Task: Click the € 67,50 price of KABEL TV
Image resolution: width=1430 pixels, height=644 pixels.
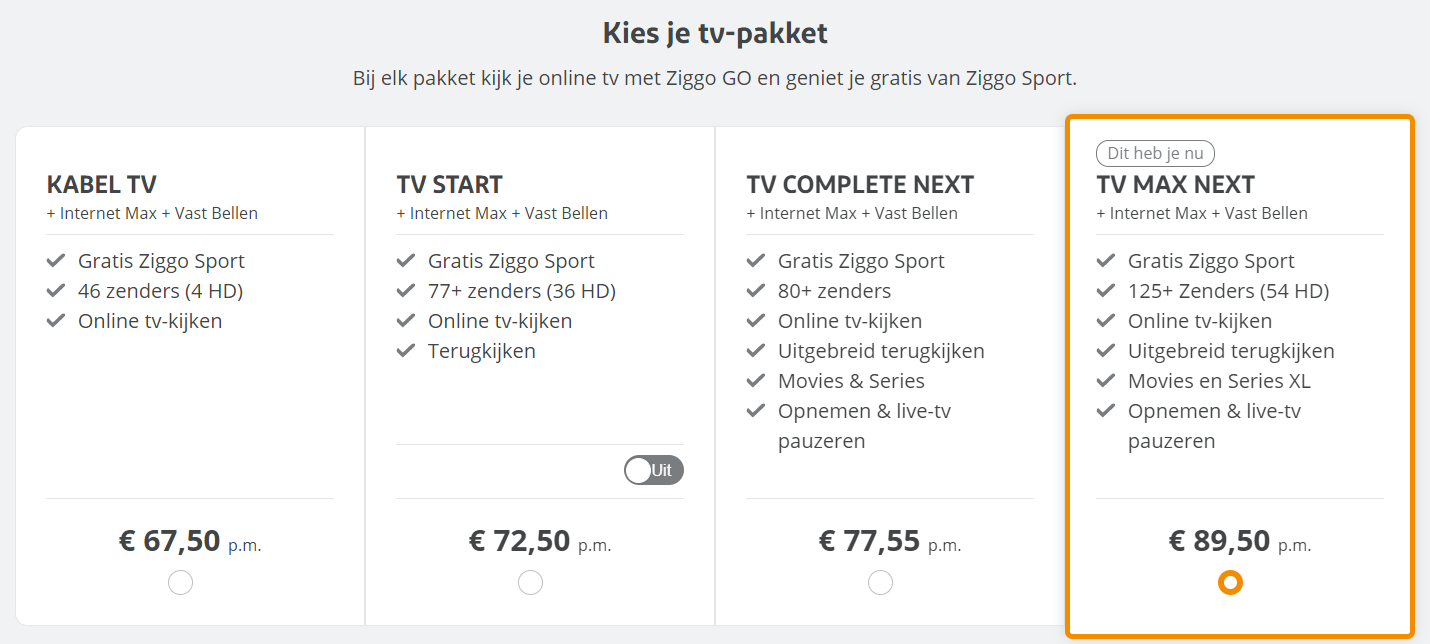Action: point(172,540)
